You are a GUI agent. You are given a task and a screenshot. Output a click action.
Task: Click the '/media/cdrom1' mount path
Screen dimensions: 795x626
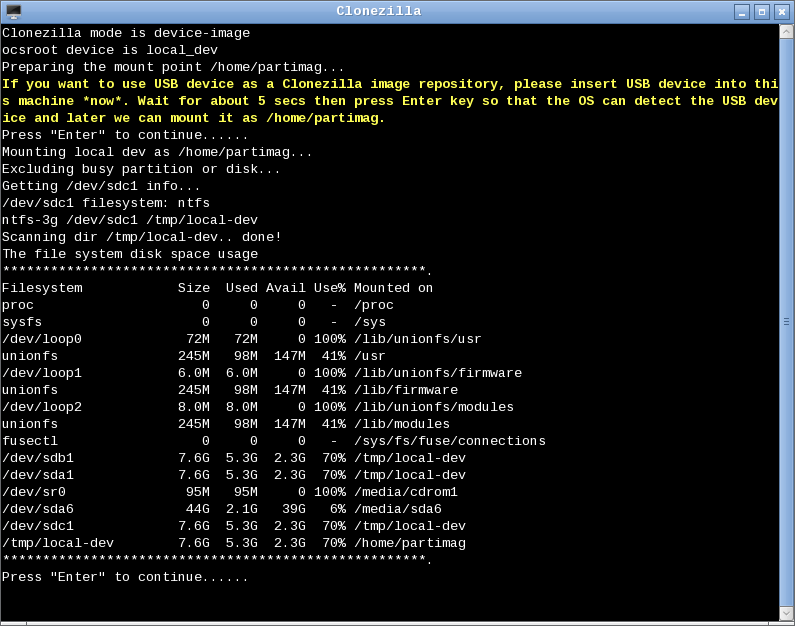pyautogui.click(x=406, y=492)
